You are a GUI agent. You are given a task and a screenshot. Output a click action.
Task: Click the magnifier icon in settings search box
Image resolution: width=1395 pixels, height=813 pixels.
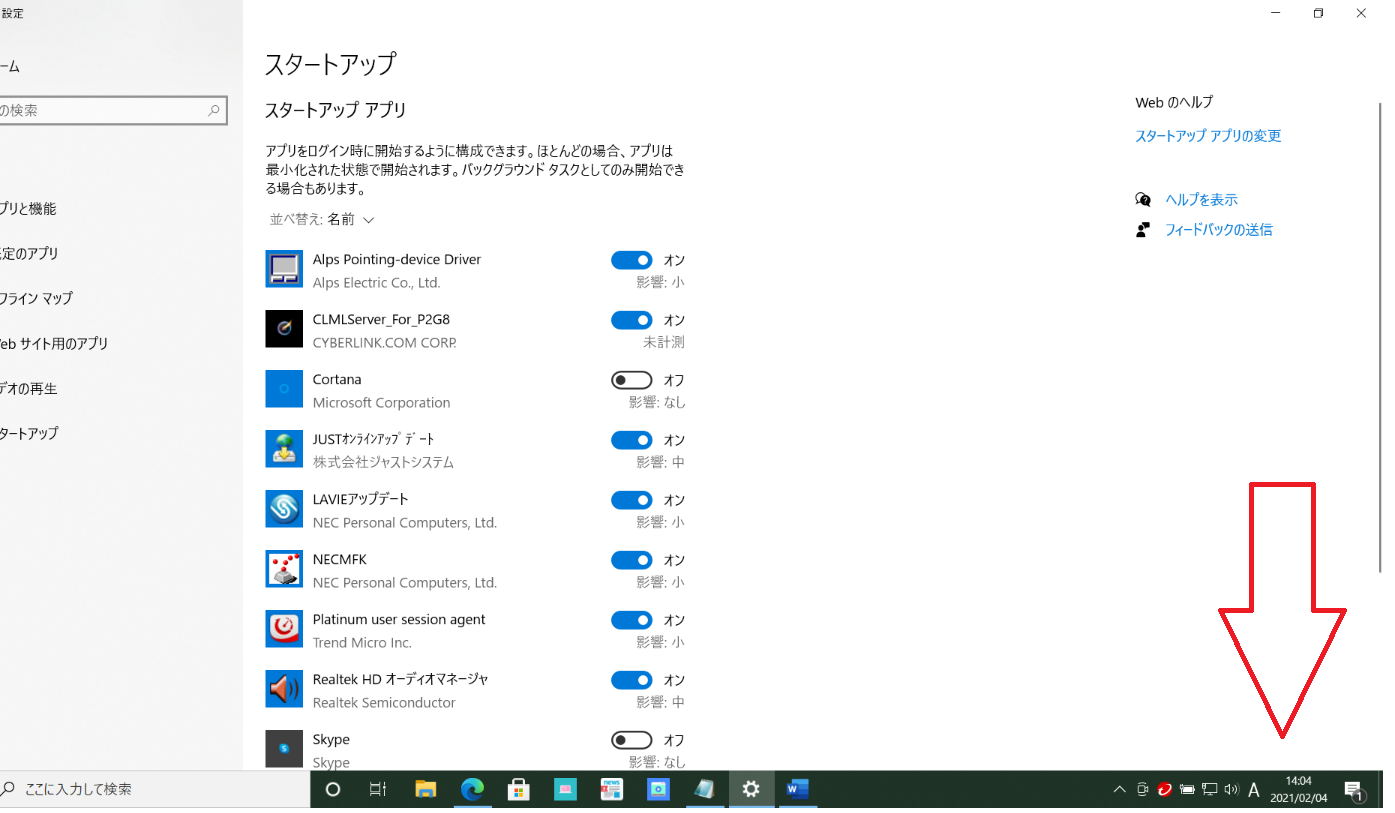[213, 111]
